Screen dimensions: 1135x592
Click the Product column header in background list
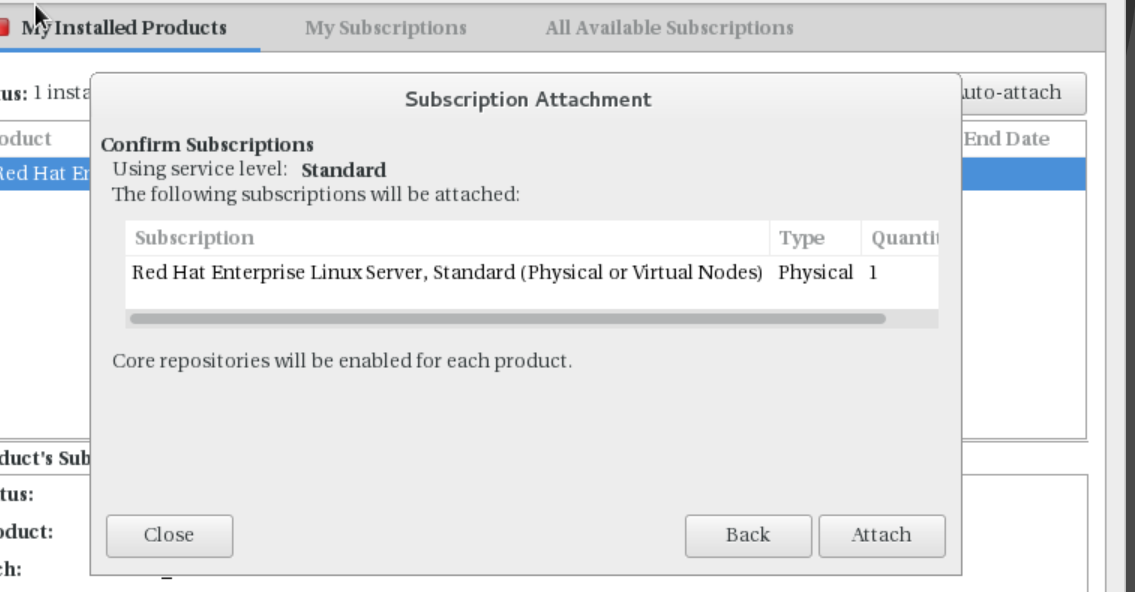(x=26, y=139)
